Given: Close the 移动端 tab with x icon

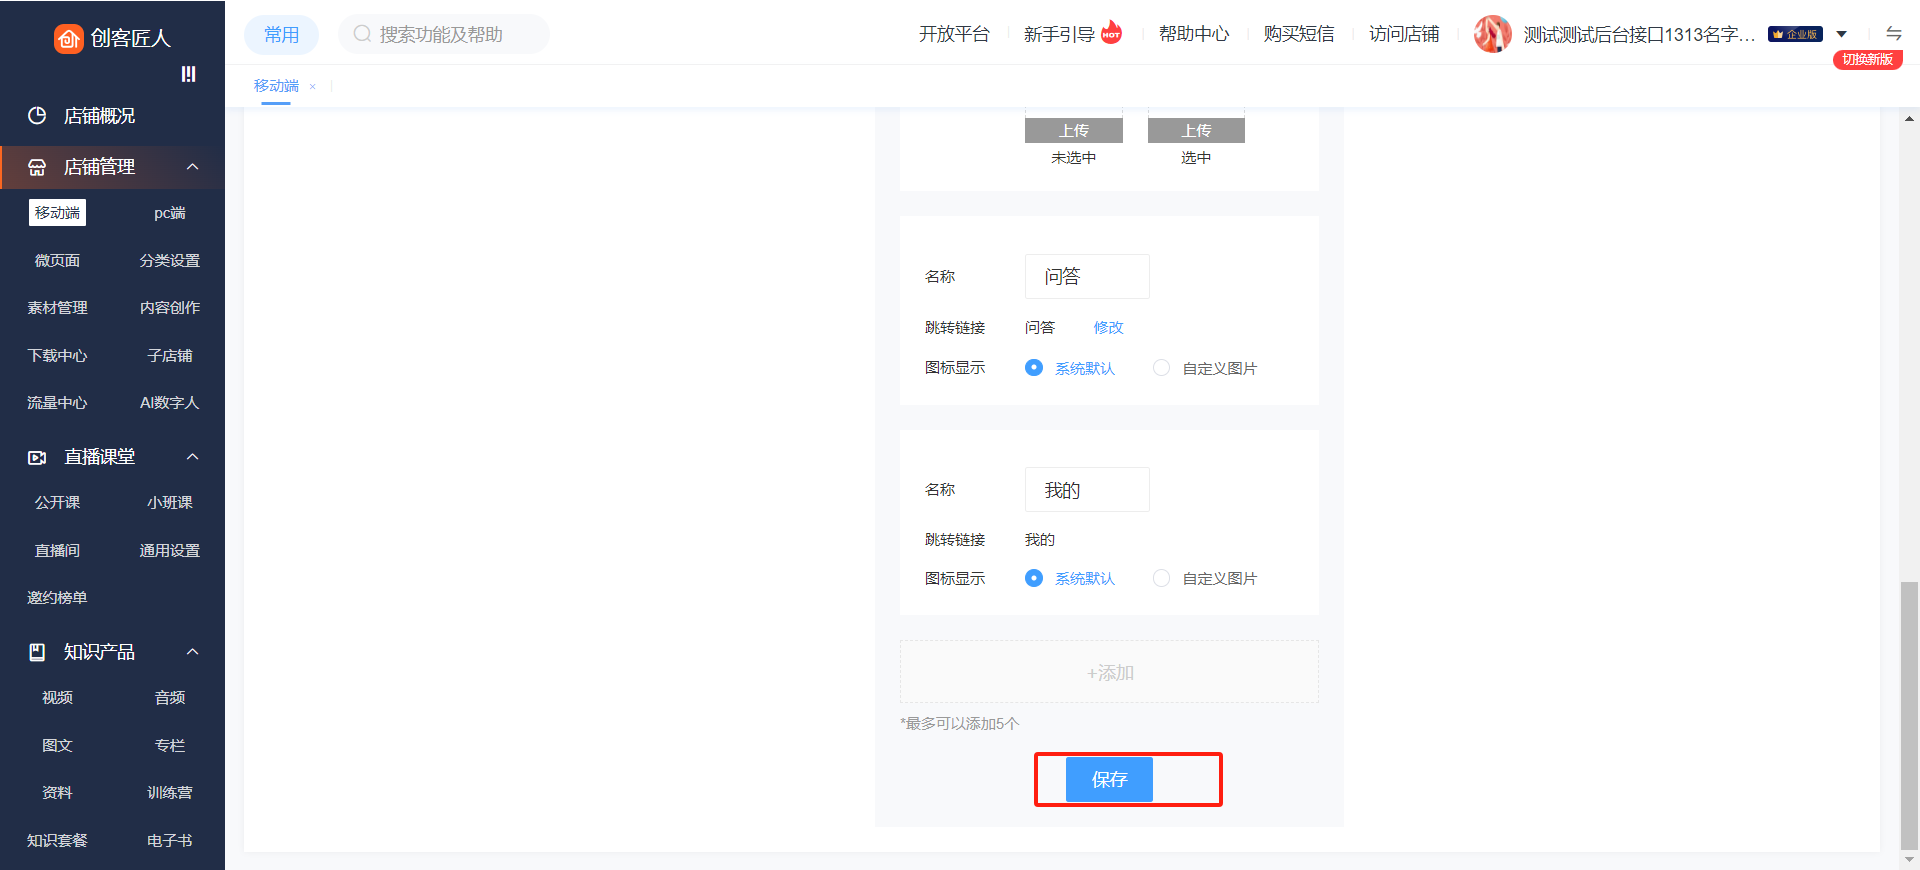Looking at the screenshot, I should pos(313,87).
